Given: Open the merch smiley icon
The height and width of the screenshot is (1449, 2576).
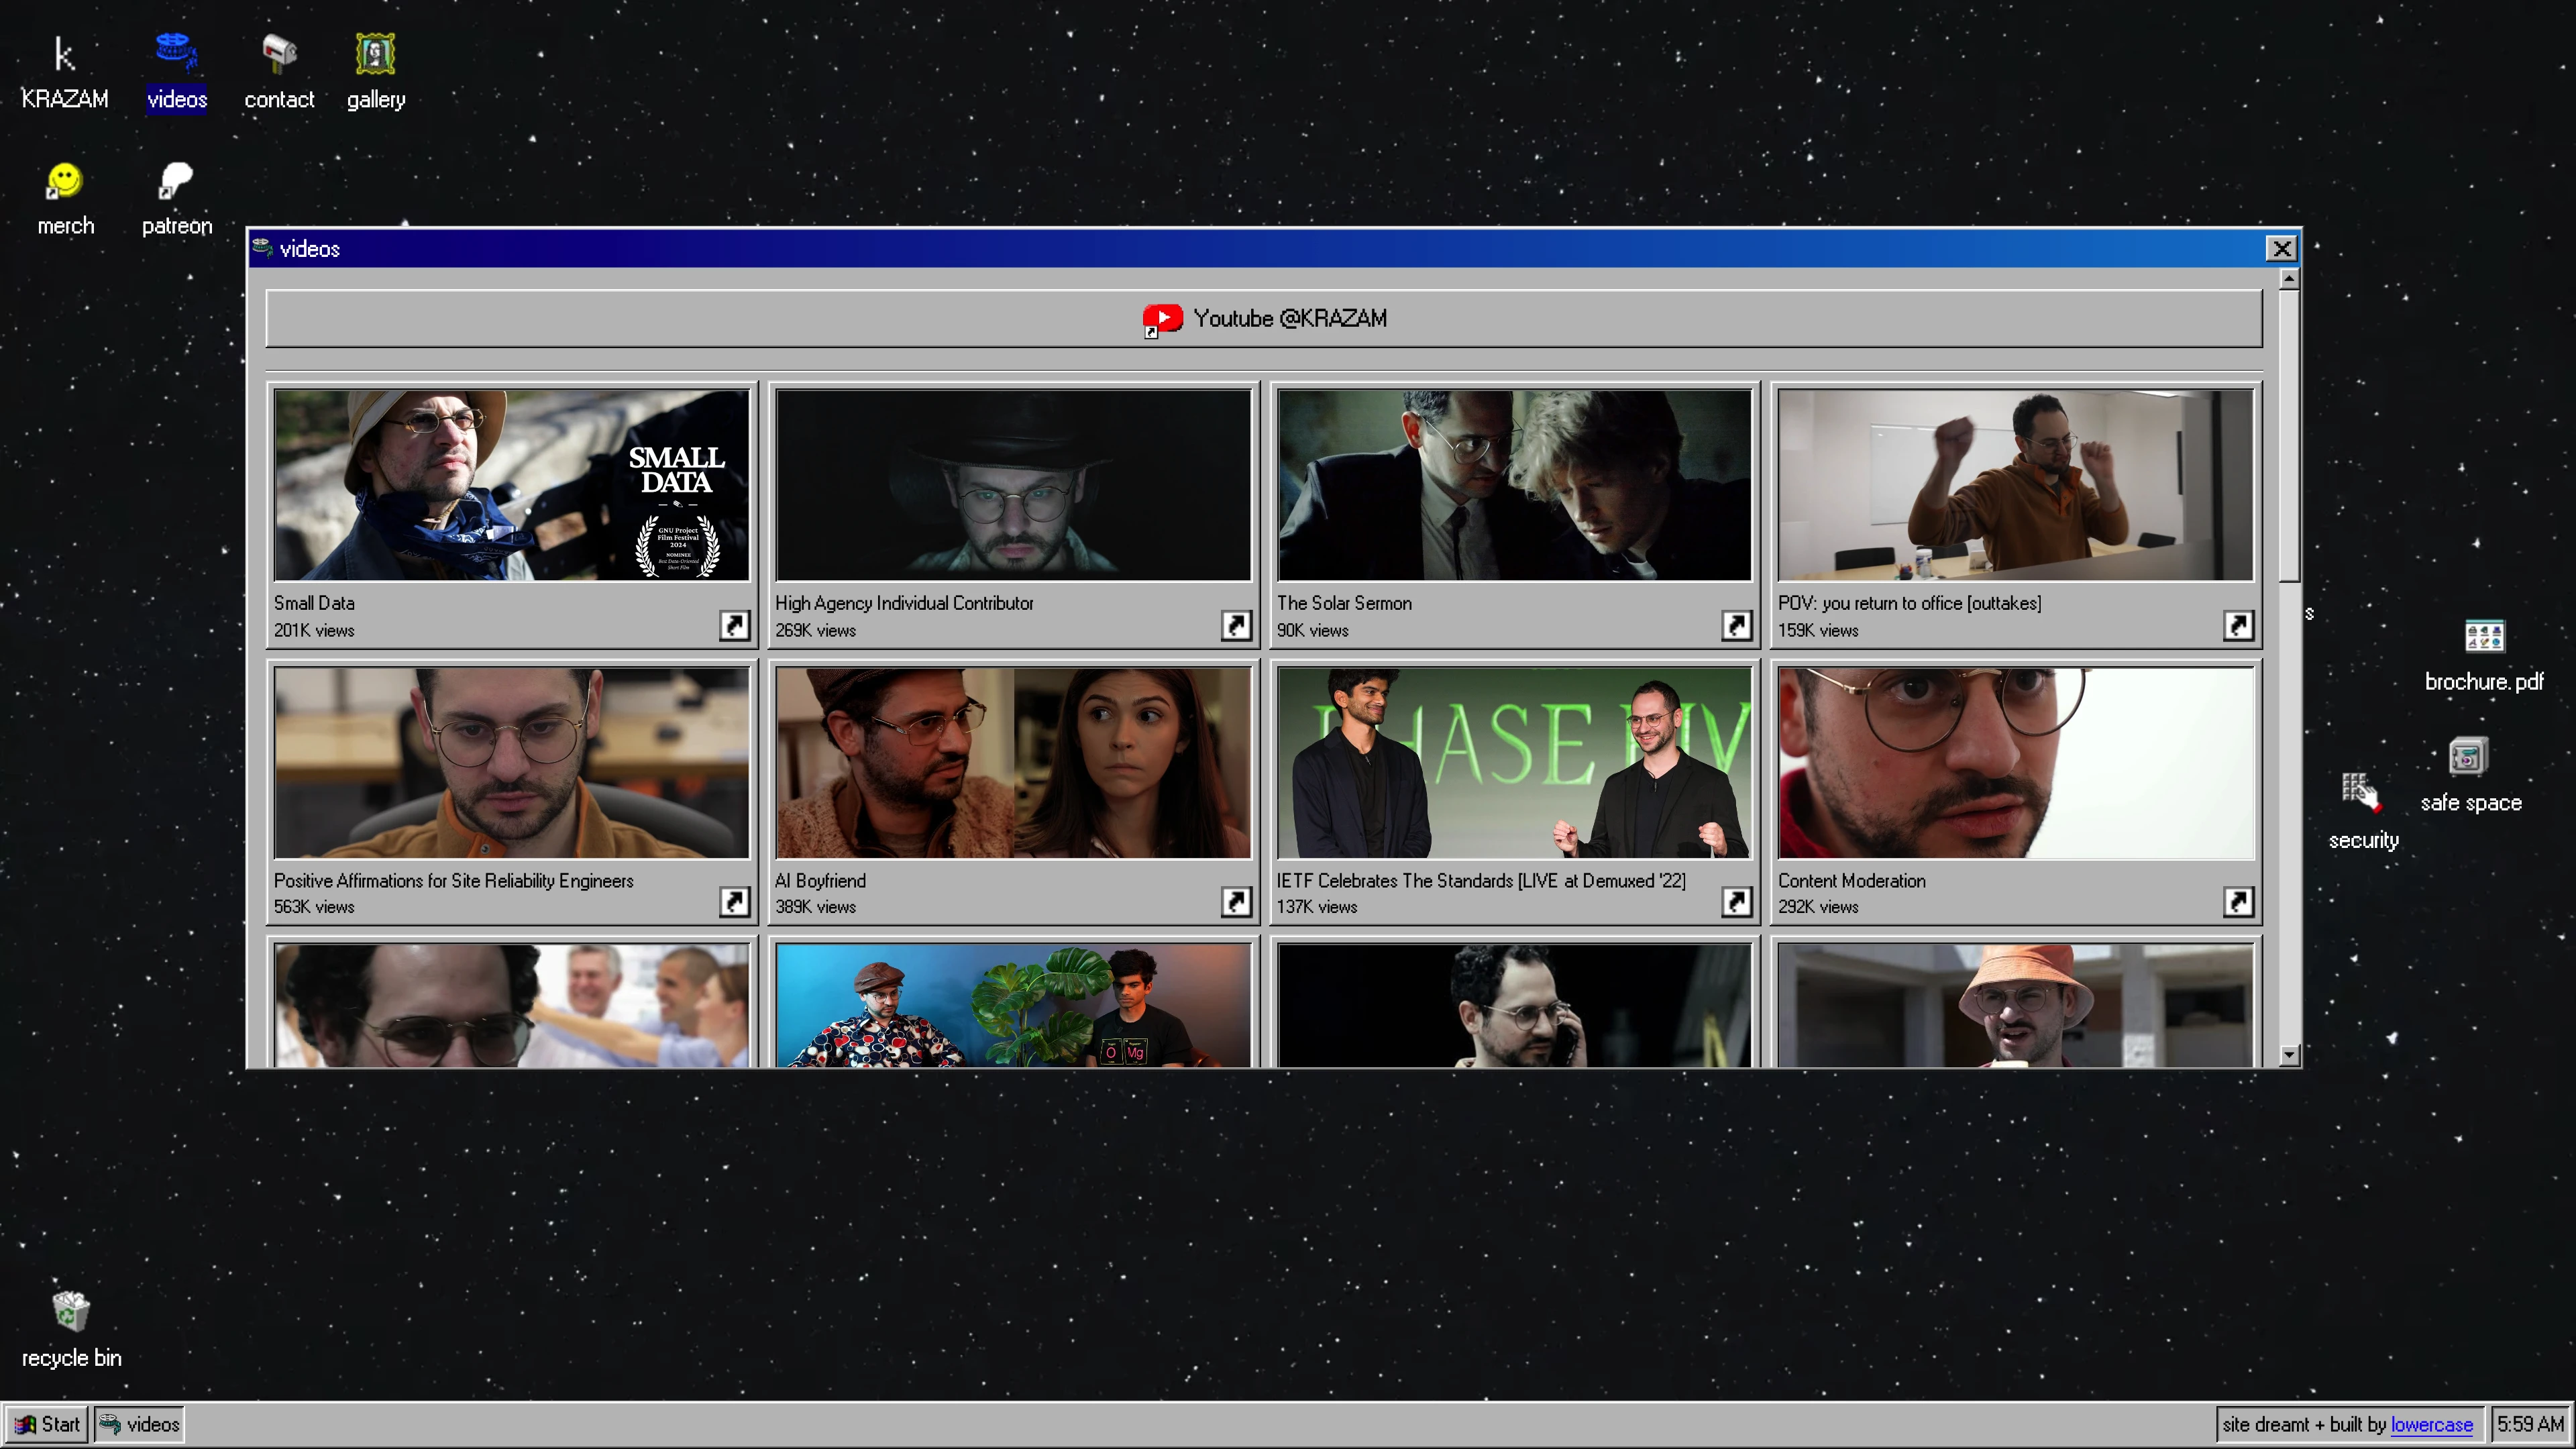Looking at the screenshot, I should (x=65, y=197).
